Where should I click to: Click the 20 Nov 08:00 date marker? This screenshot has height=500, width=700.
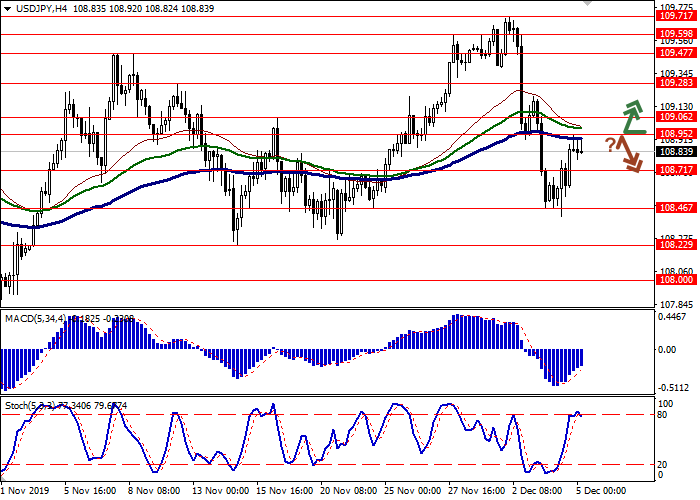tap(346, 491)
